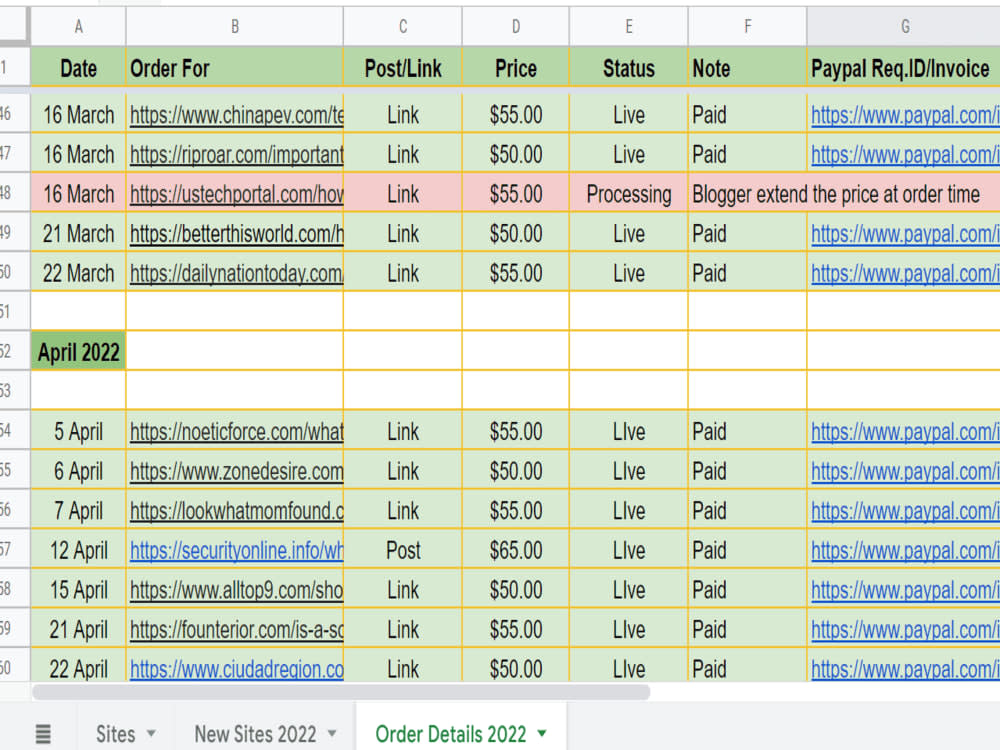Select the '7 April' date cell
The height and width of the screenshot is (750, 1000).
[x=78, y=510]
